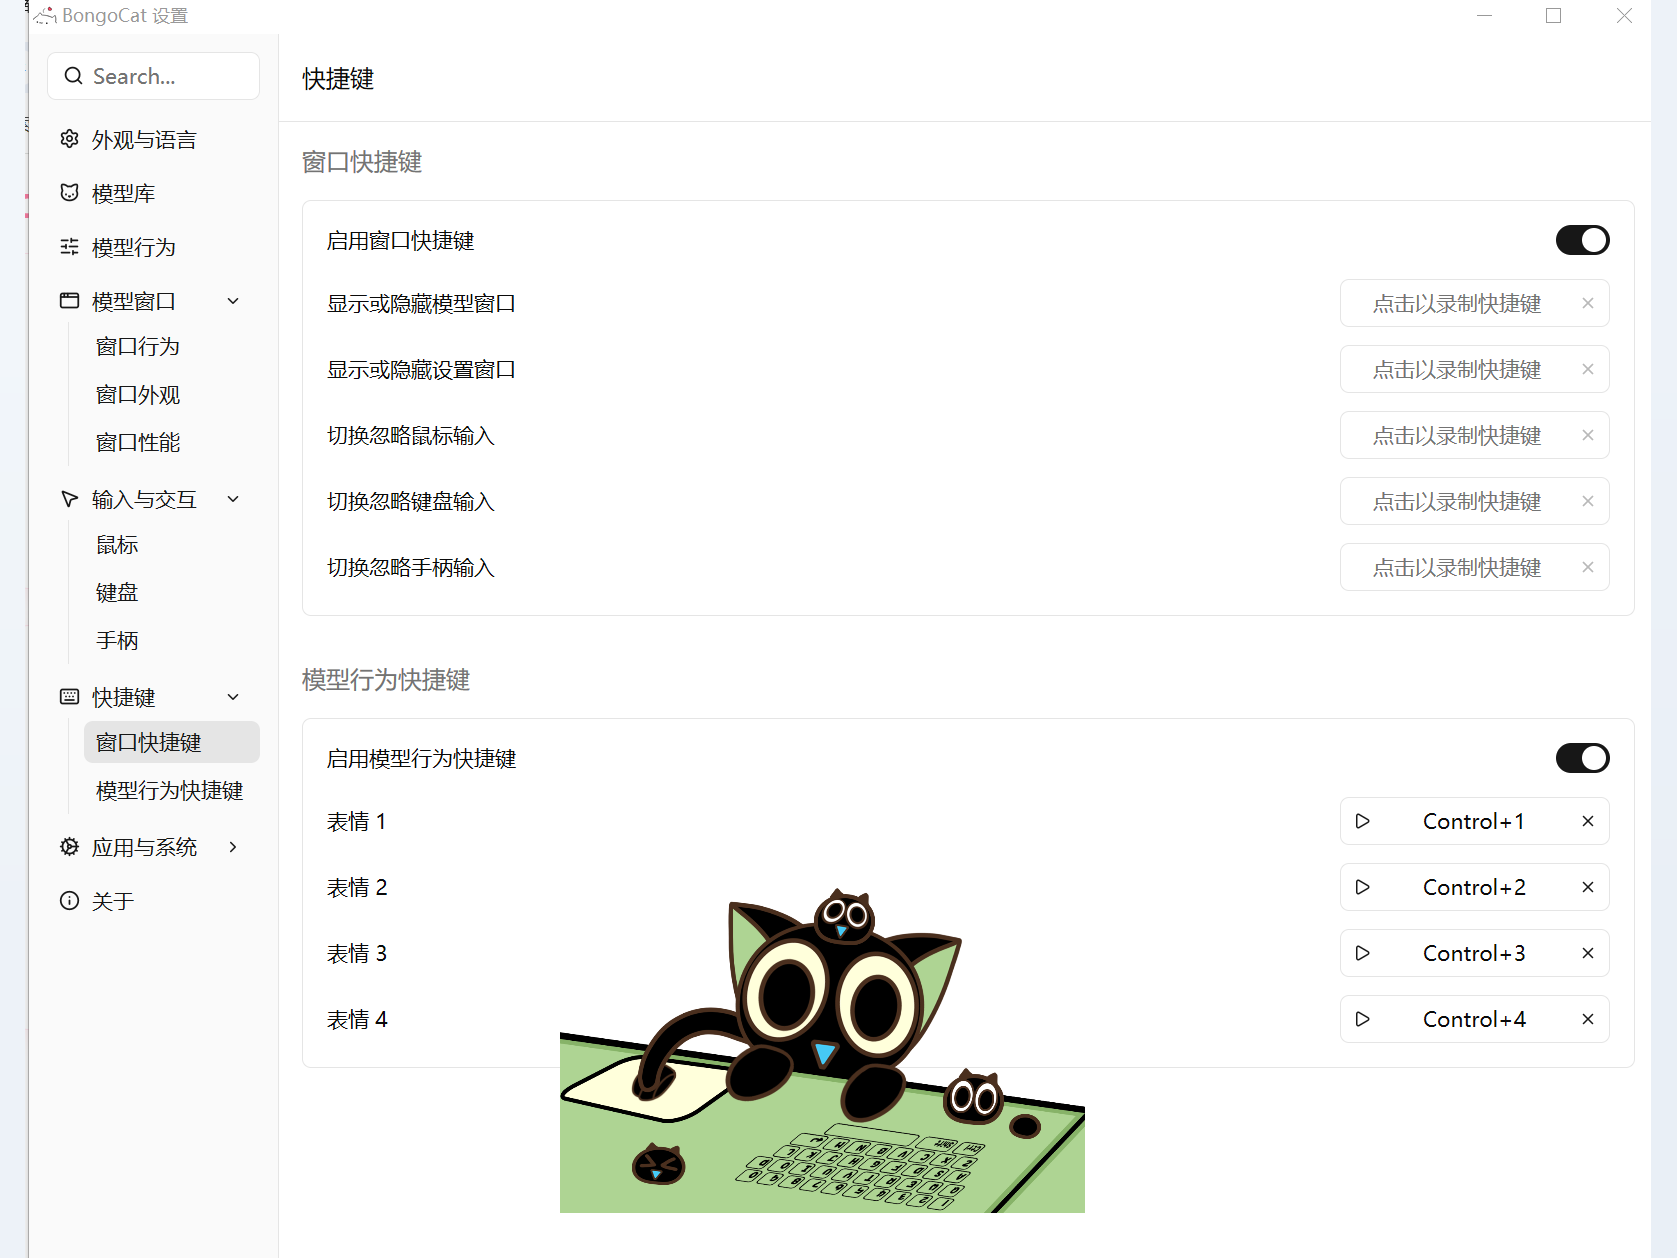Clear the Control+4 shortcut
Viewport: 1677px width, 1258px height.
(x=1588, y=1019)
